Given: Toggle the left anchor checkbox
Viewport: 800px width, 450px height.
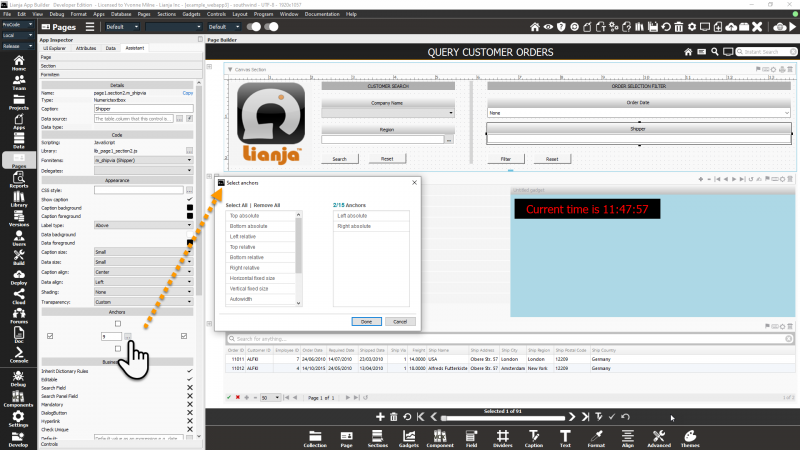Looking at the screenshot, I should click(51, 336).
